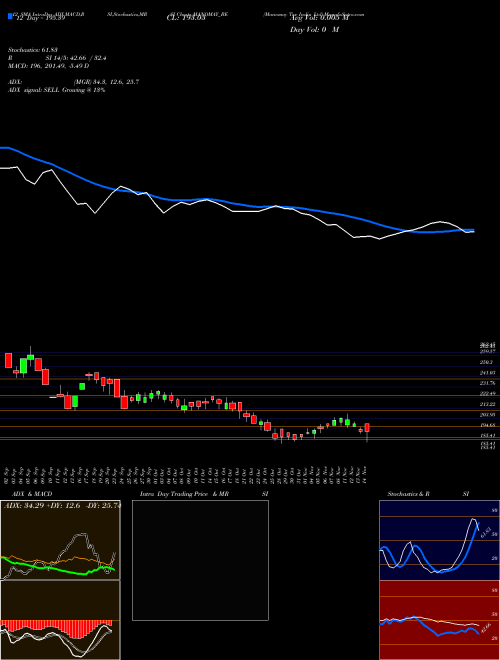
Task: Click the 'SI 14/3: 42.66 / 32.4' reading
Action: 76,58
